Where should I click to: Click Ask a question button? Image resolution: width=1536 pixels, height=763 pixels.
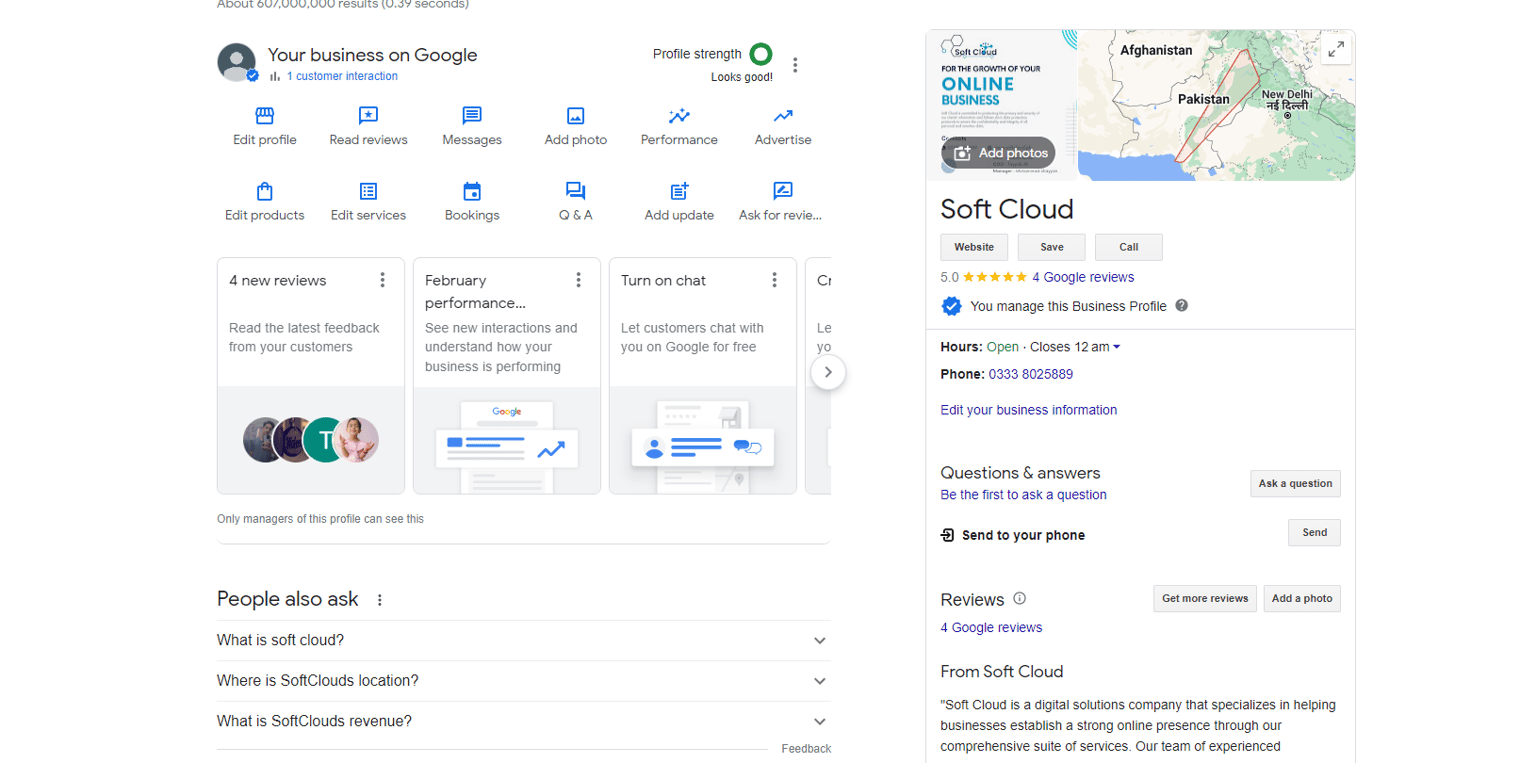tap(1295, 484)
